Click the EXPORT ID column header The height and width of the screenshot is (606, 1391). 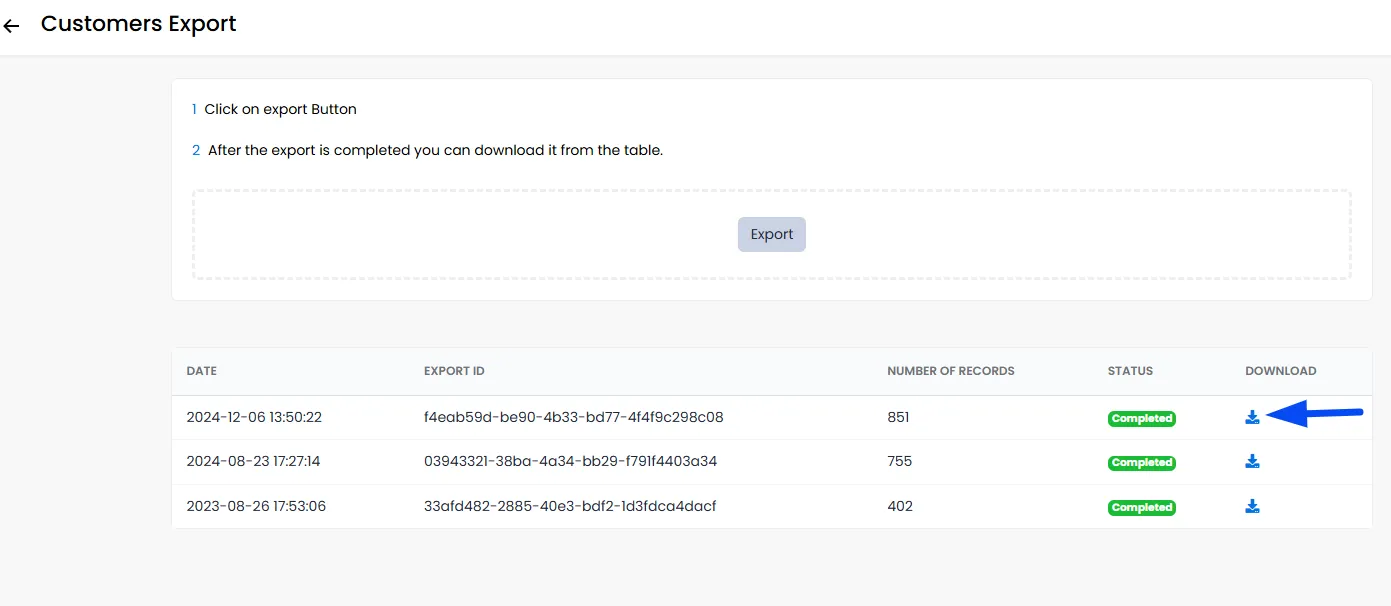(x=454, y=371)
